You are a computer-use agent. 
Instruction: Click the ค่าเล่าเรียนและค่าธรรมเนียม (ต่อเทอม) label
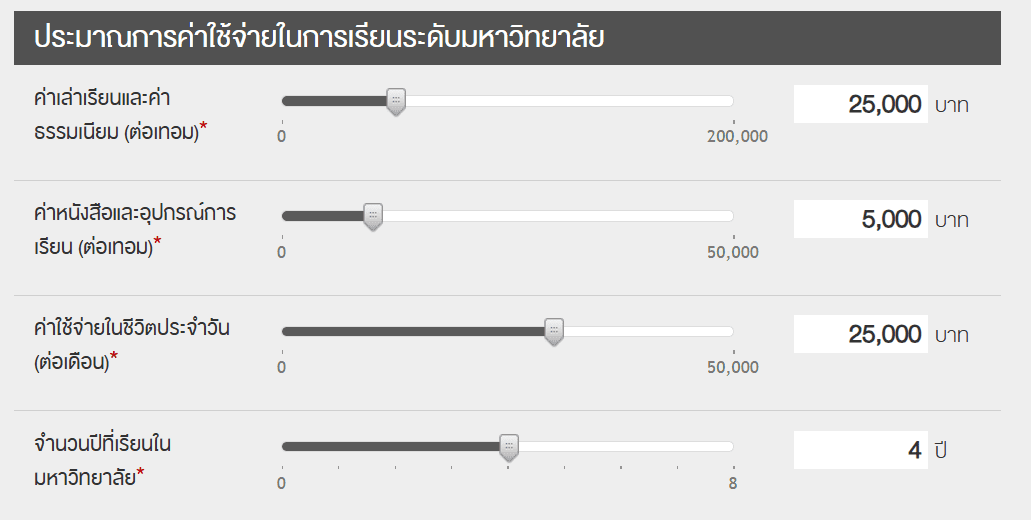[x=120, y=114]
